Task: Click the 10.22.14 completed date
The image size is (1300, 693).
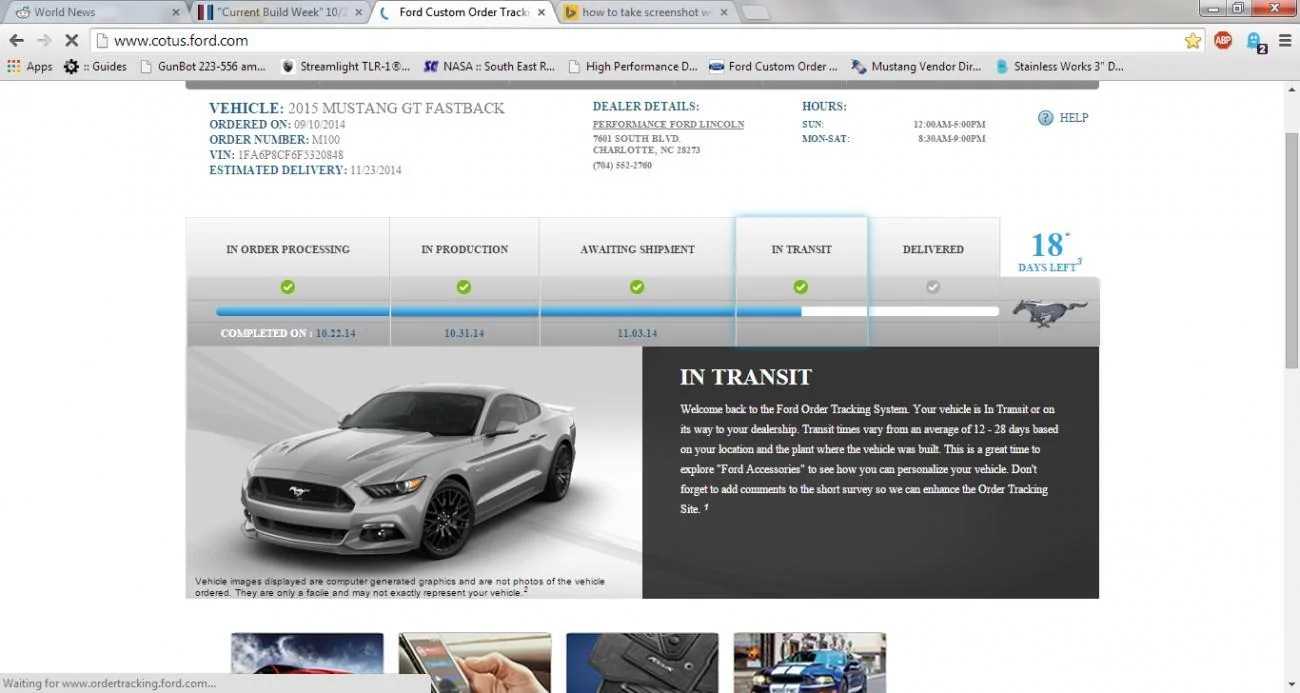Action: (x=336, y=333)
